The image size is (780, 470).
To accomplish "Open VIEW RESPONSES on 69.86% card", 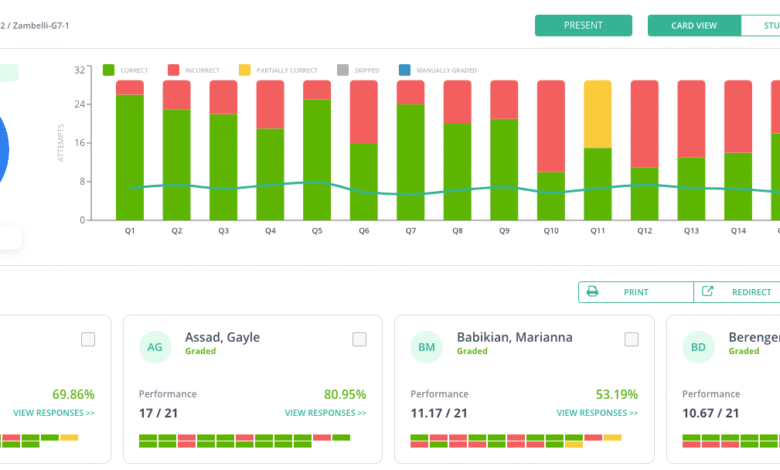I will pyautogui.click(x=54, y=413).
